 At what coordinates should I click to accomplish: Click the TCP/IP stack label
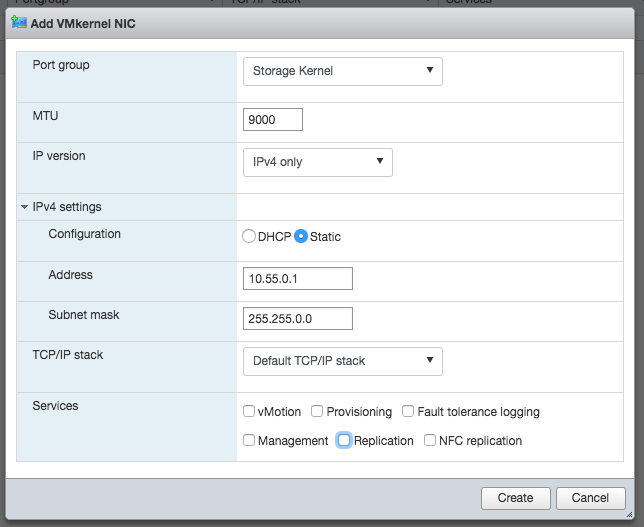[68, 355]
